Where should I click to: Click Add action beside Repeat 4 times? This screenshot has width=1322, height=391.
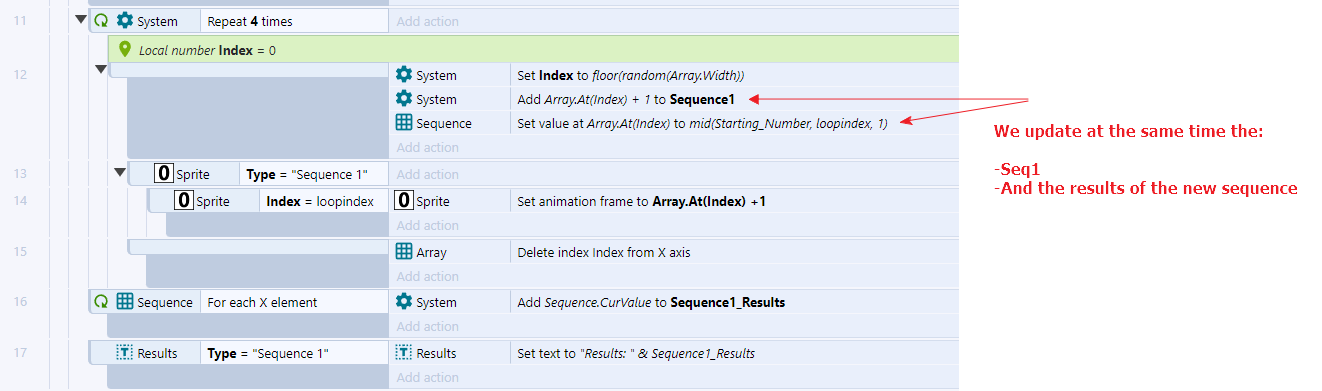[x=427, y=21]
